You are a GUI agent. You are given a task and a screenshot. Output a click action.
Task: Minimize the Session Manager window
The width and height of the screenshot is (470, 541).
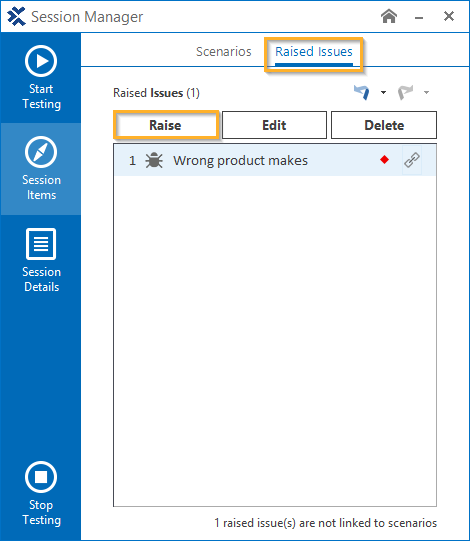pyautogui.click(x=419, y=17)
